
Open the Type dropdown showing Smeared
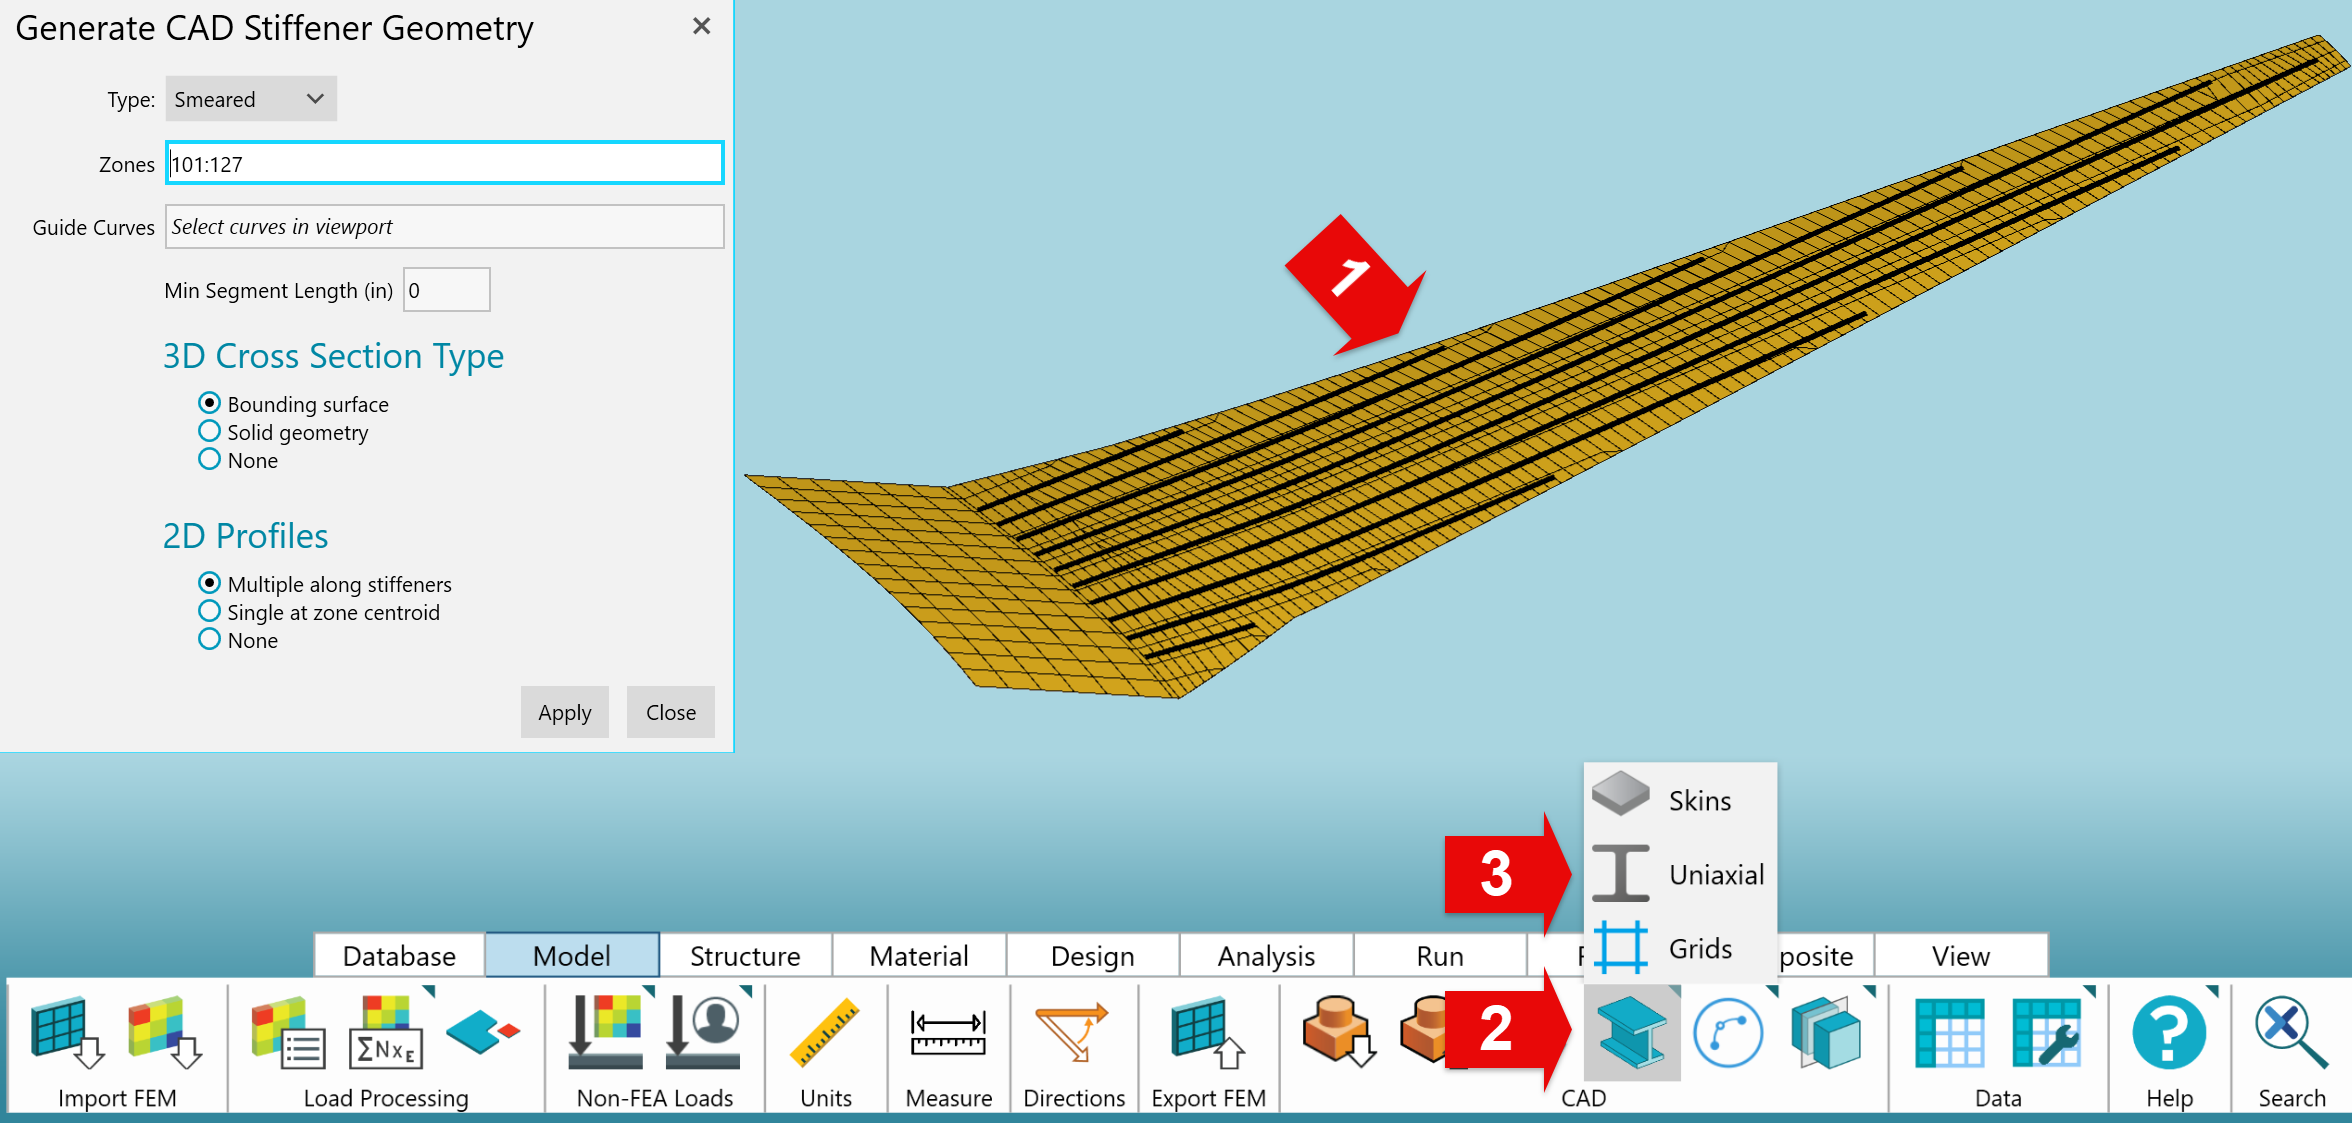251,99
